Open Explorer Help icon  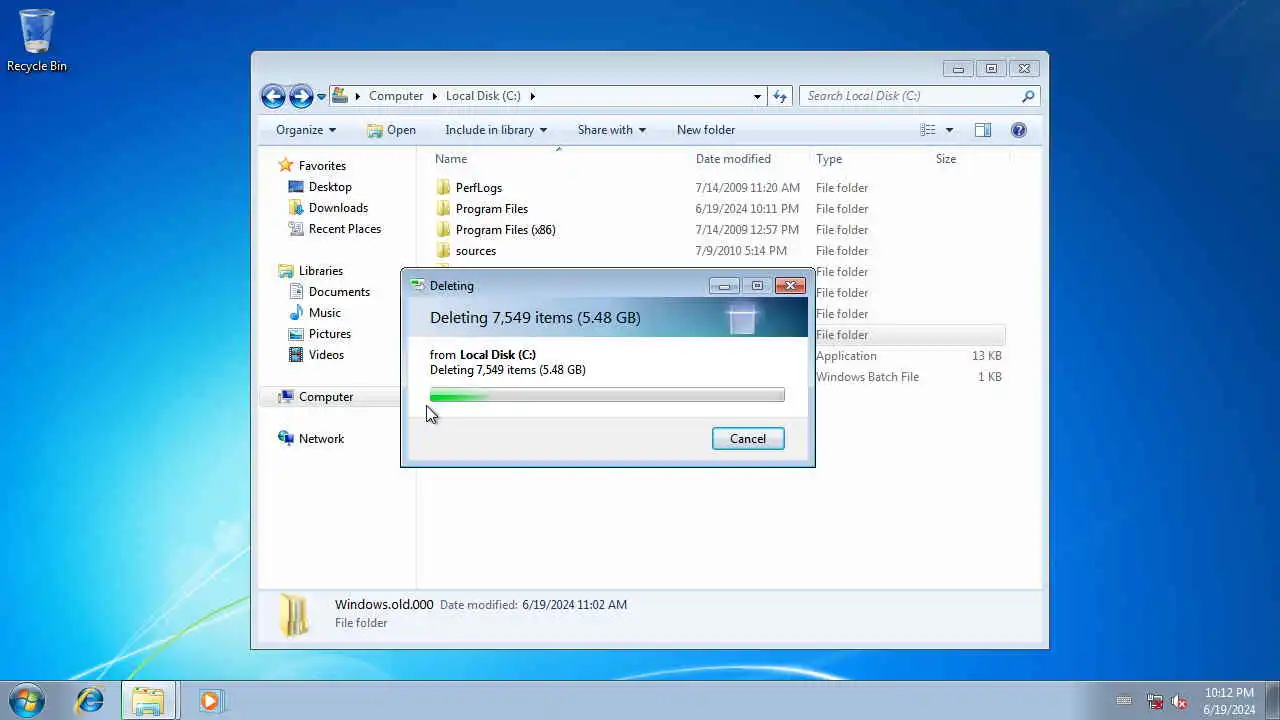tap(1019, 130)
